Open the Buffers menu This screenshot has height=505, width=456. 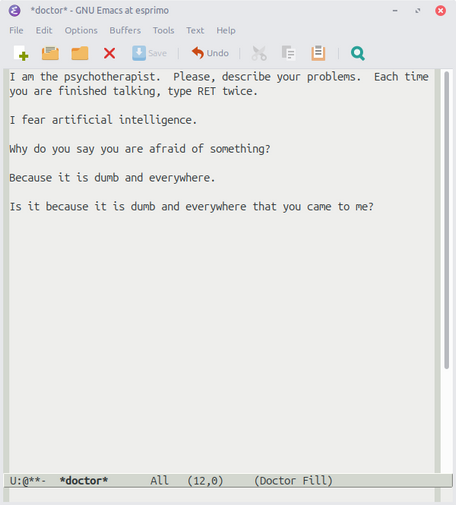coord(125,30)
